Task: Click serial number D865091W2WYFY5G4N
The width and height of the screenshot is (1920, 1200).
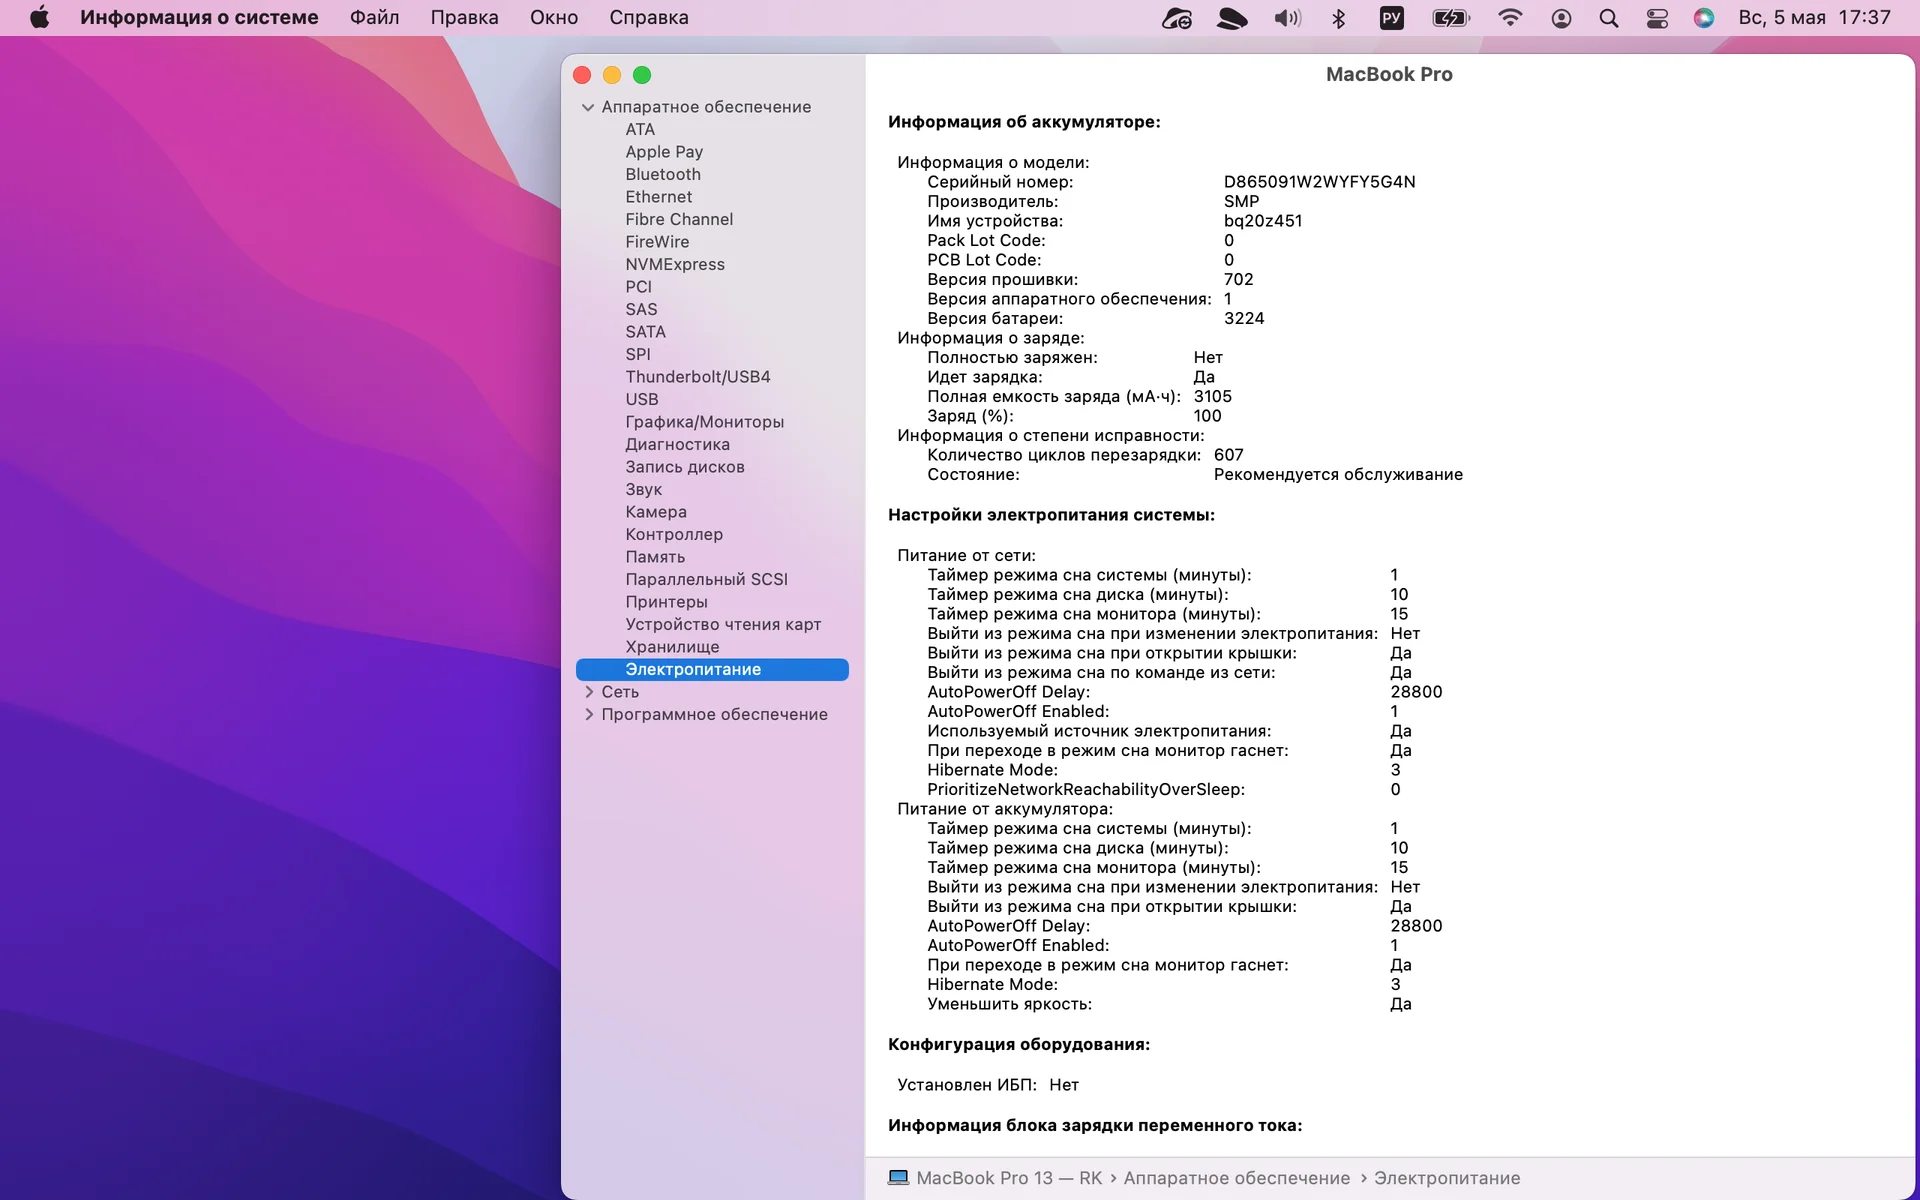Action: (1319, 182)
